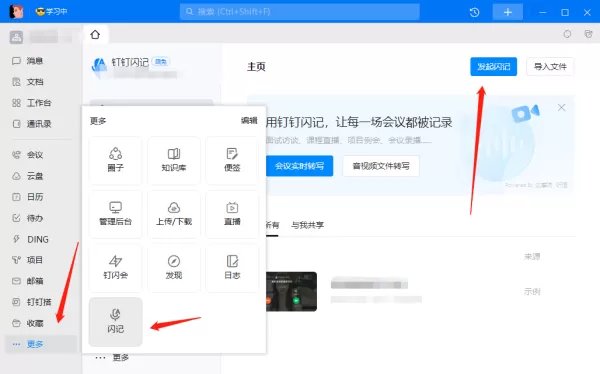Click the 发起闪记 button
600x374 pixels.
493,67
